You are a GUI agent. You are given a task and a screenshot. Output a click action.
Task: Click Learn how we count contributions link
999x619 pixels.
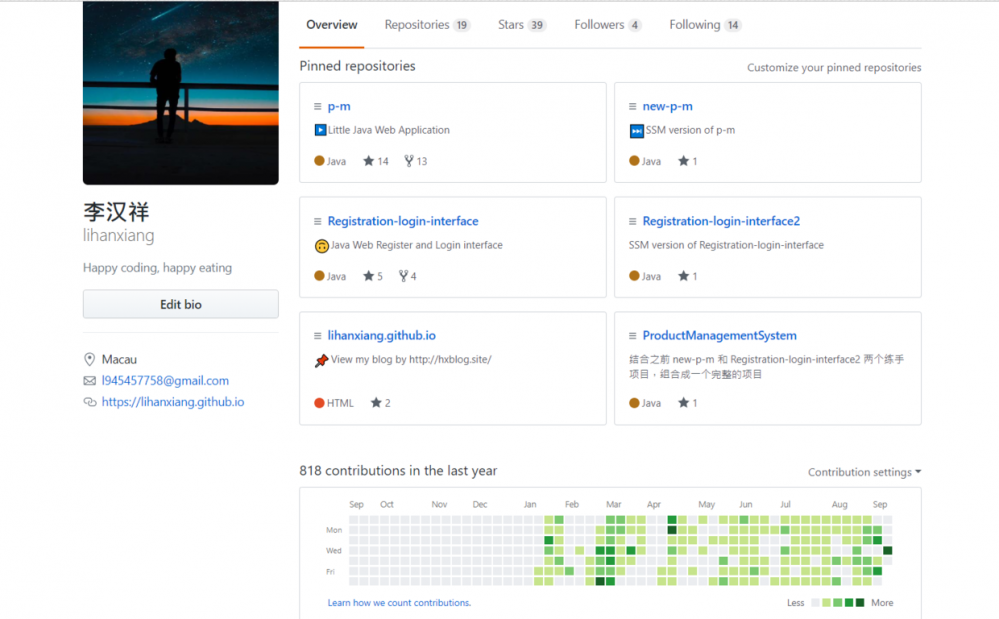(399, 603)
